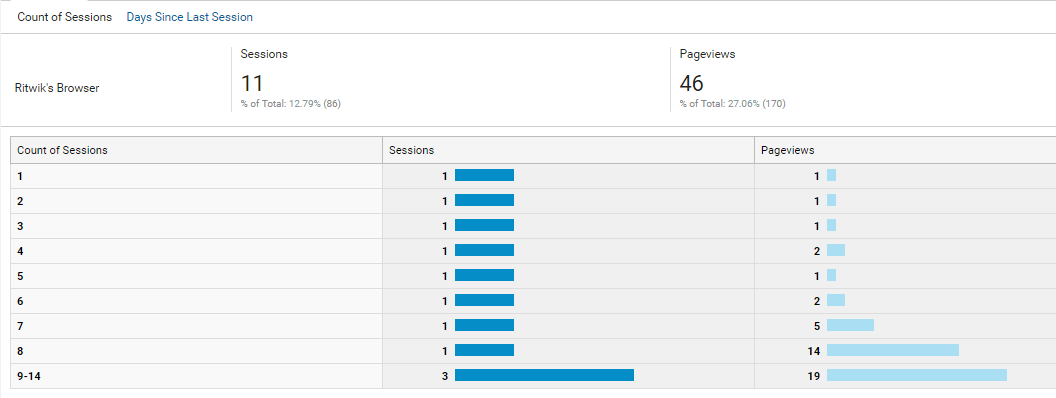Select the row with session count 1
Viewport: 1056px width, 398px height.
[x=533, y=176]
